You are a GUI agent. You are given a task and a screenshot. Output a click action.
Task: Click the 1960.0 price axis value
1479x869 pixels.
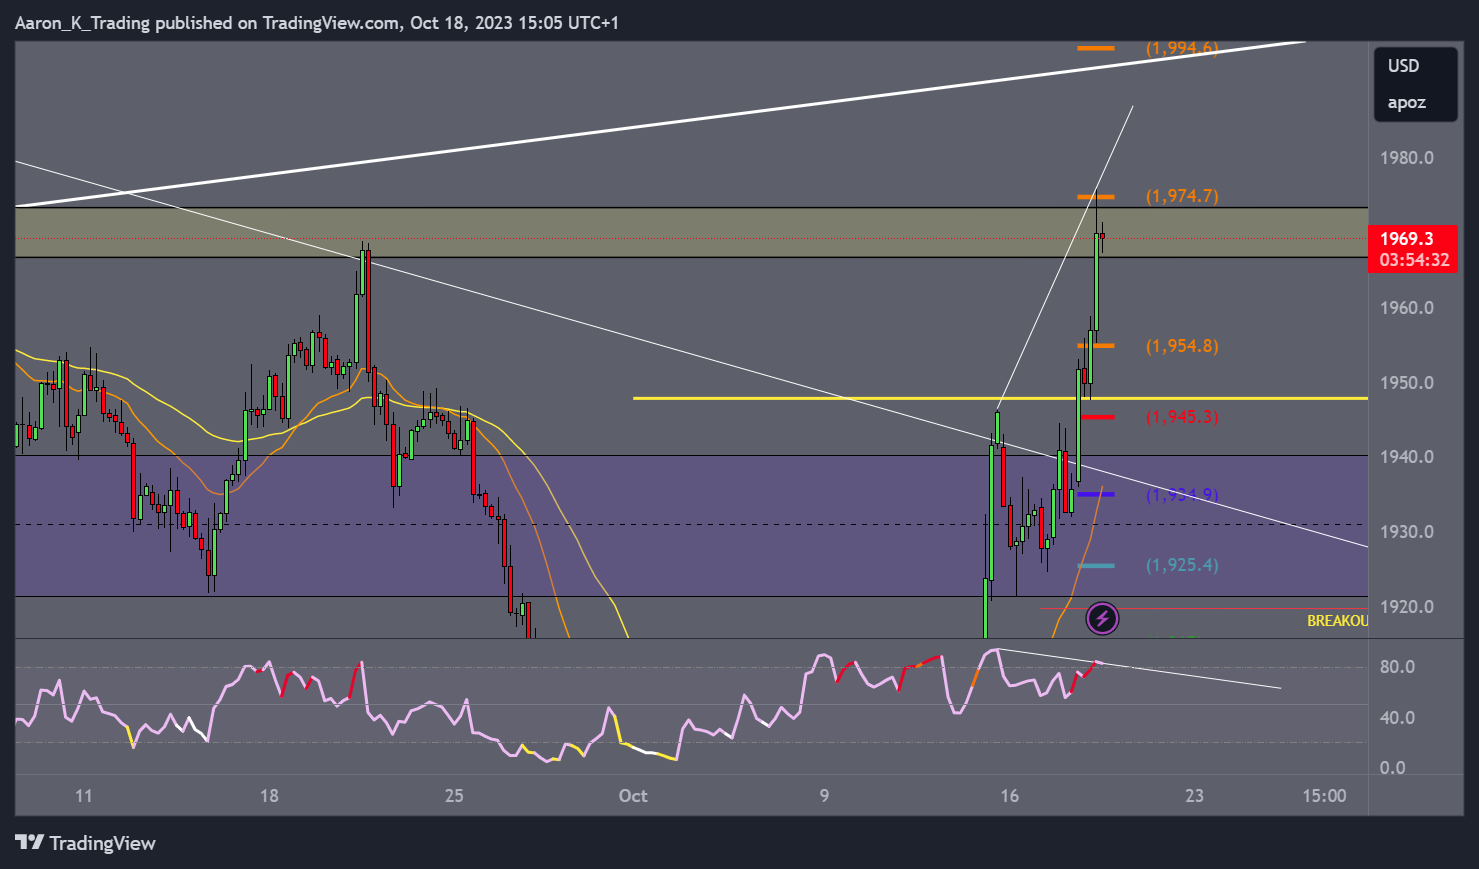point(1406,308)
